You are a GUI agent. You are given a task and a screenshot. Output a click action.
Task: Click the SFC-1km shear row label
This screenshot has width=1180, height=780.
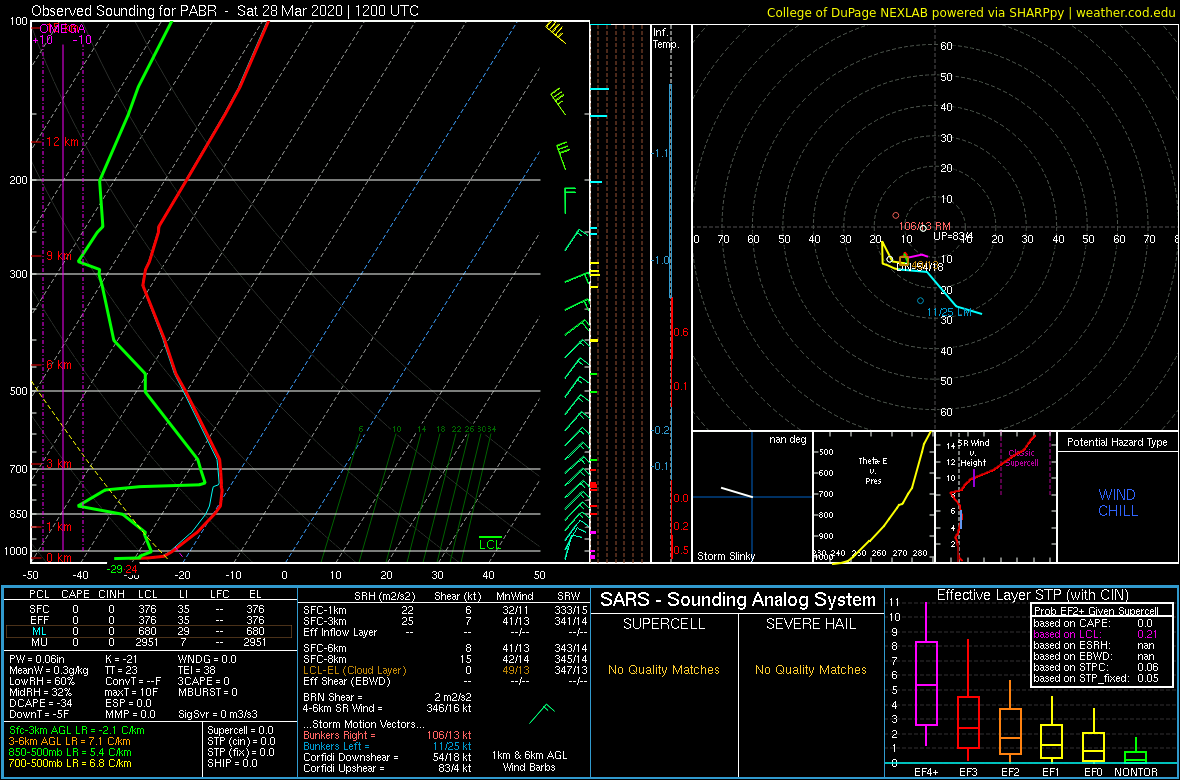327,611
